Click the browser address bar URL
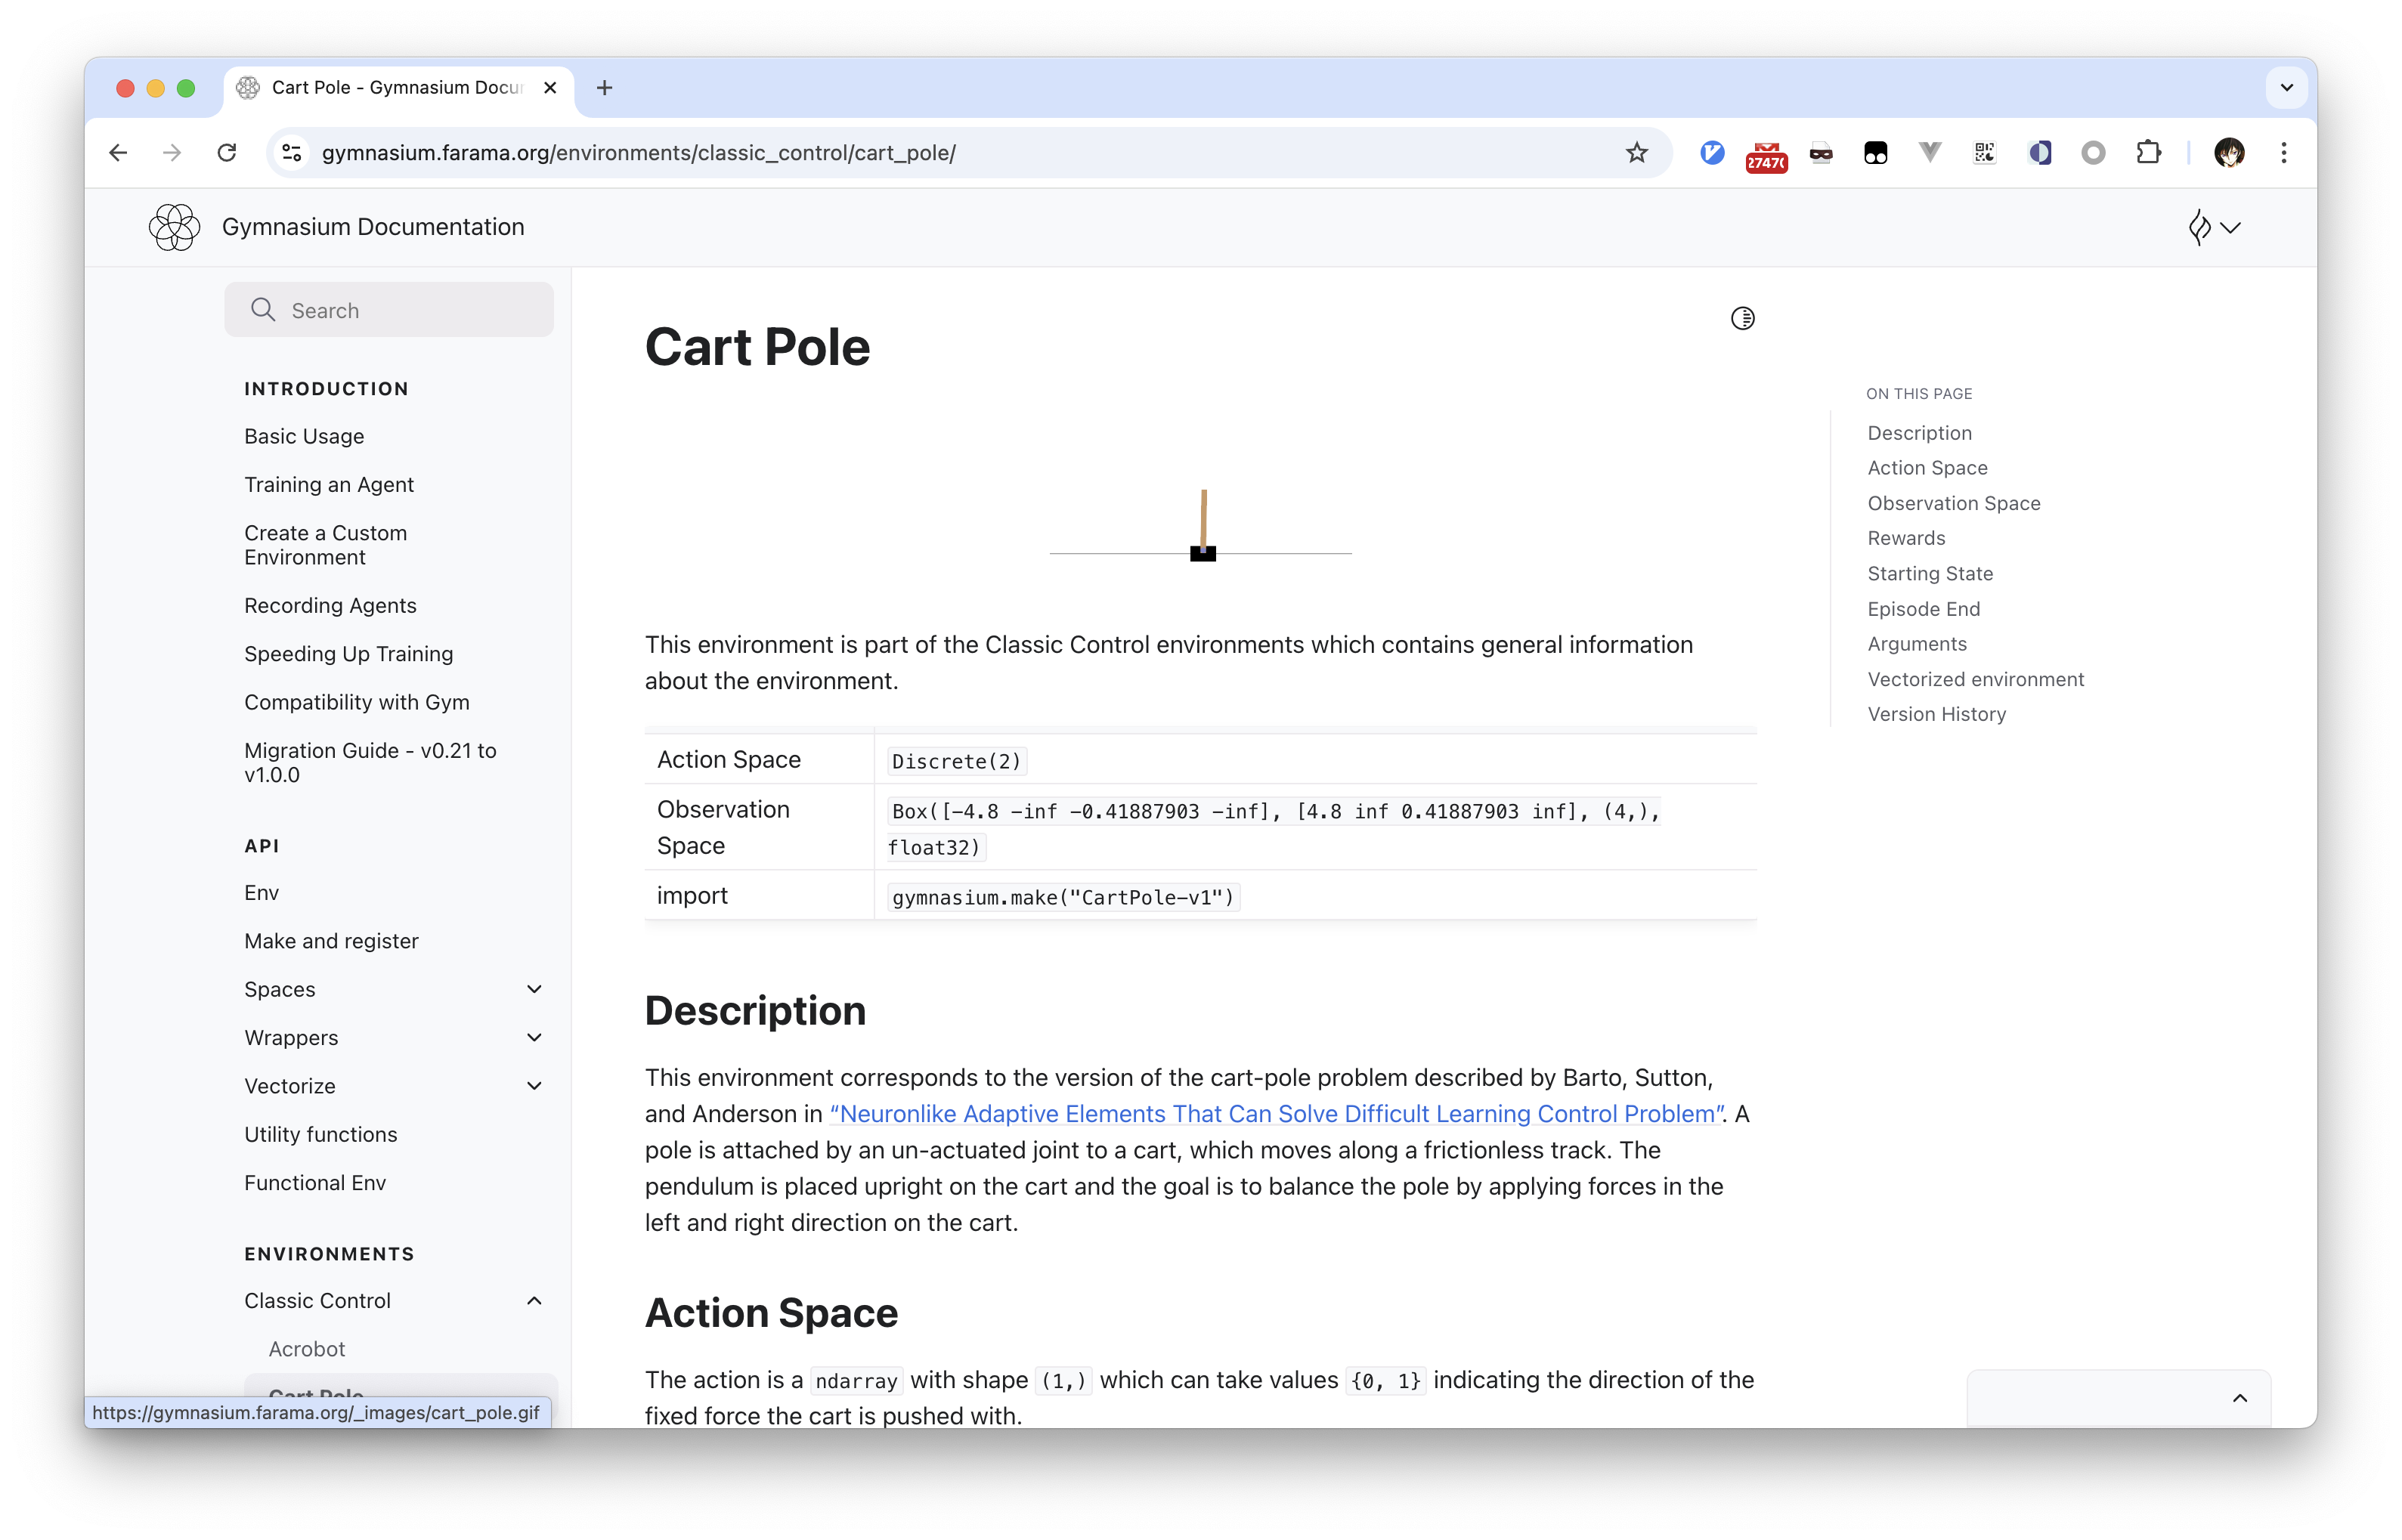 (x=639, y=152)
